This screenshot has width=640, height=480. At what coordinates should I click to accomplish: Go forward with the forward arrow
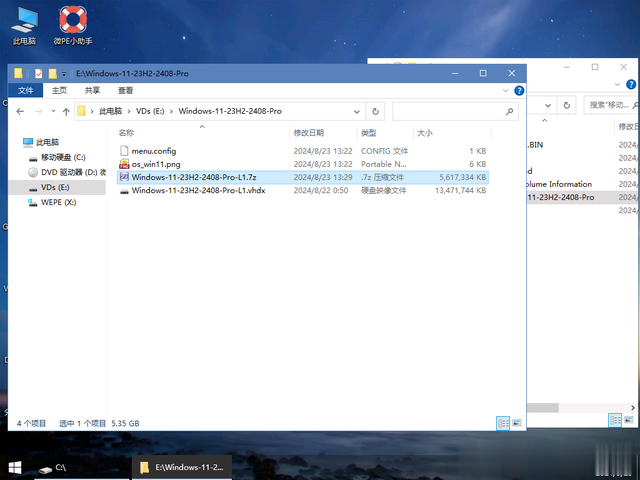click(x=38, y=111)
